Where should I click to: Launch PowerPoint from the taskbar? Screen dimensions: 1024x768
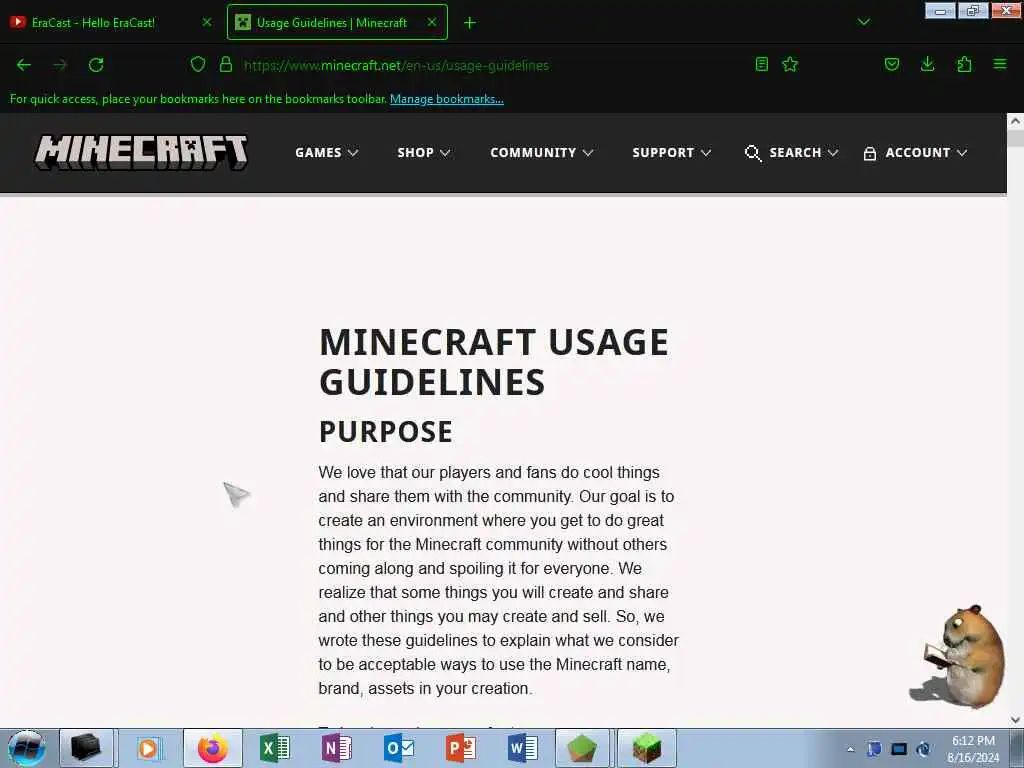(460, 748)
